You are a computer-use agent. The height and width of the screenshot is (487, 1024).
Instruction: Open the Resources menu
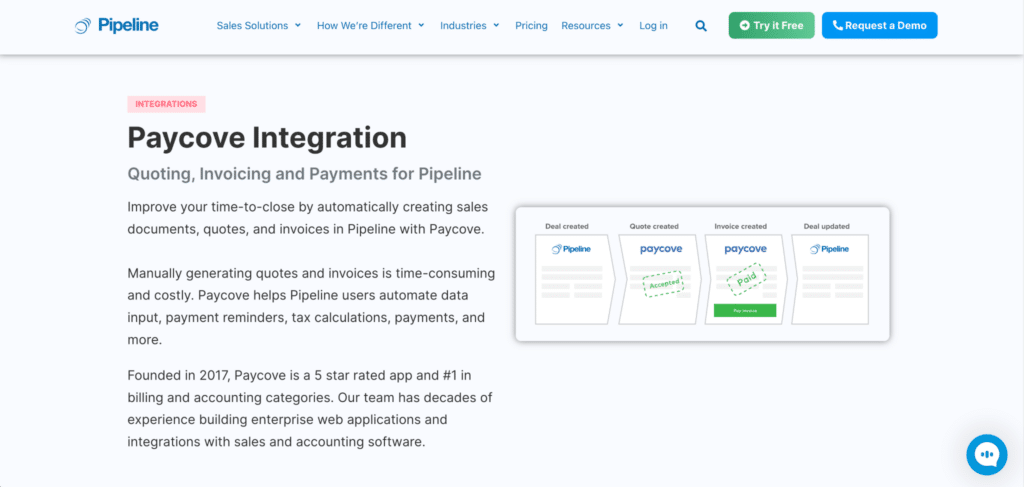(x=592, y=25)
